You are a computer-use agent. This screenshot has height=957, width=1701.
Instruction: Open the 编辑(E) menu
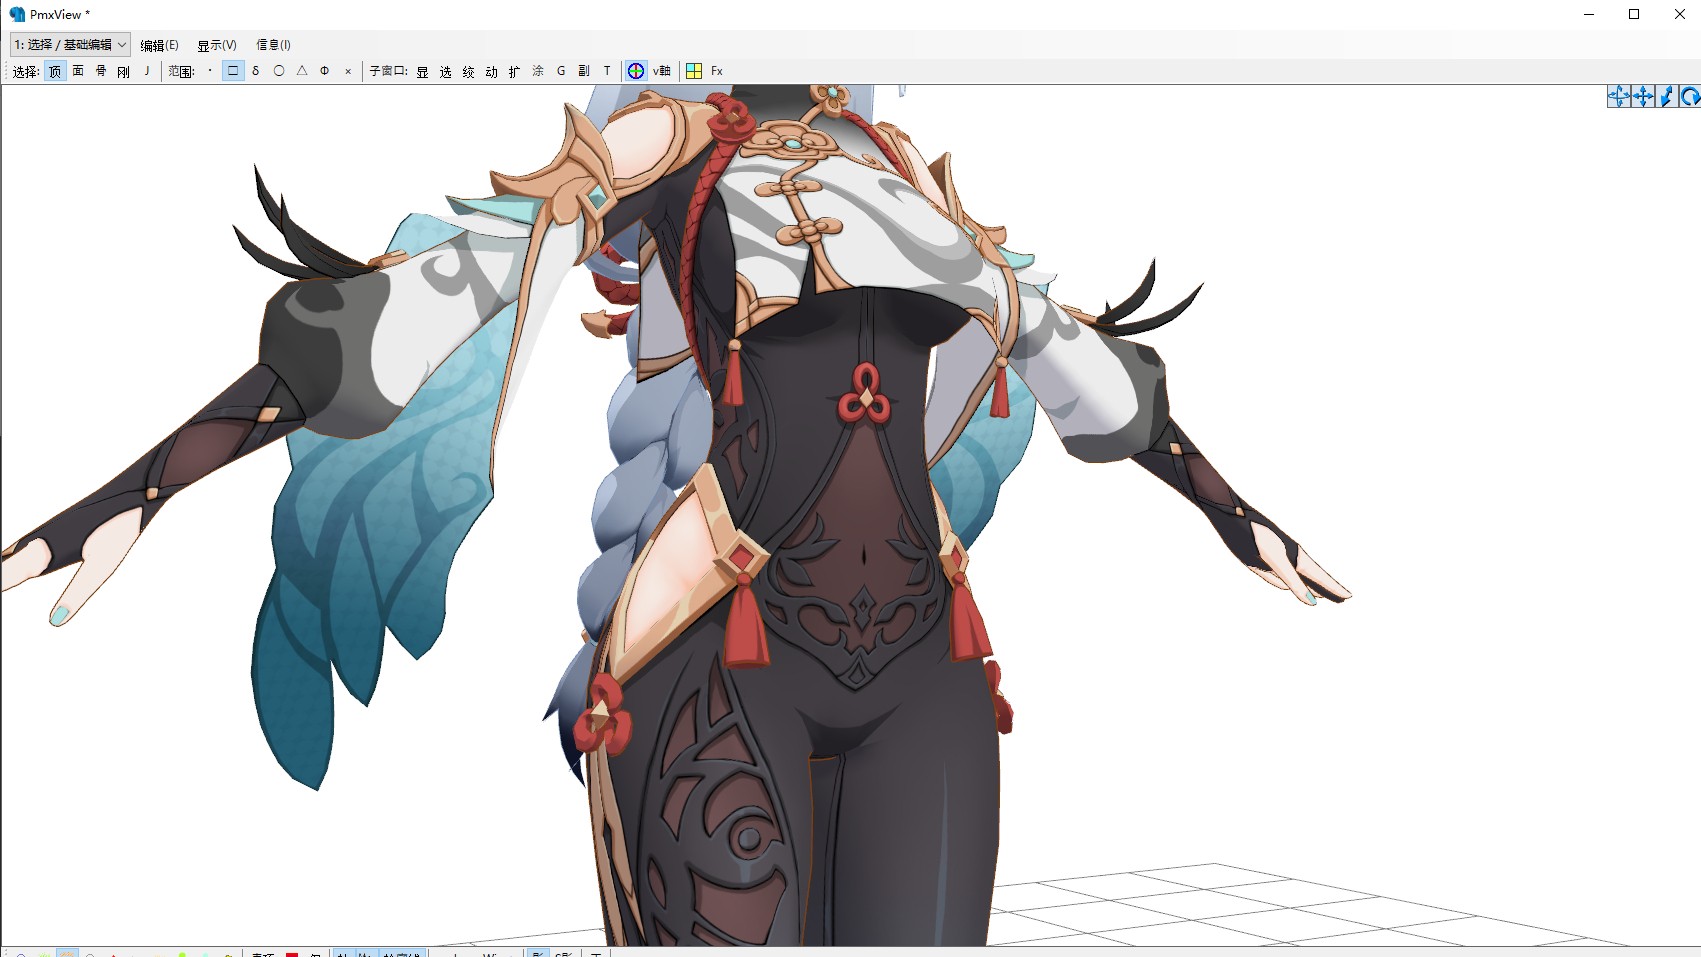click(x=159, y=45)
